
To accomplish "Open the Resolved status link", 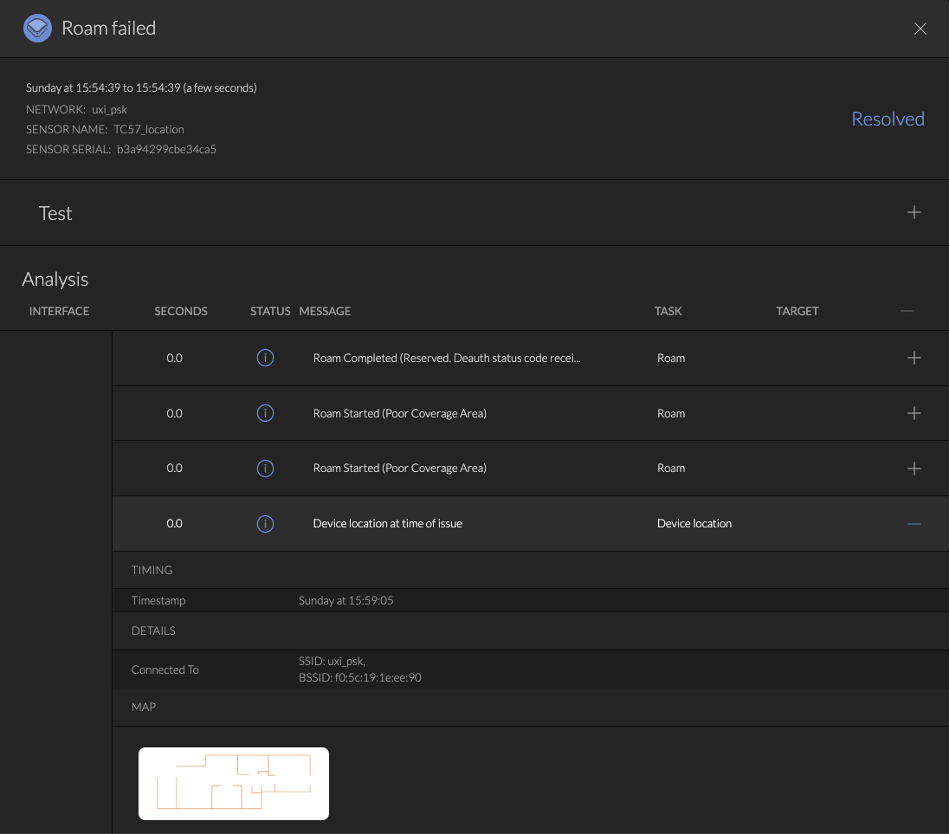I will coord(888,119).
